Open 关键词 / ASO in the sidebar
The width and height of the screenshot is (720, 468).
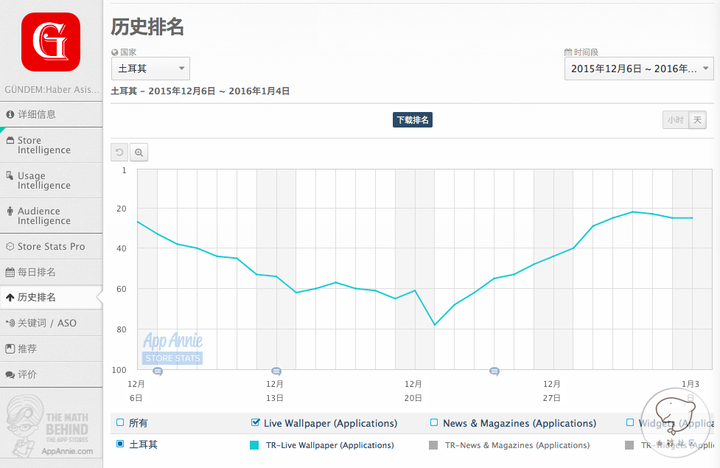(50, 323)
